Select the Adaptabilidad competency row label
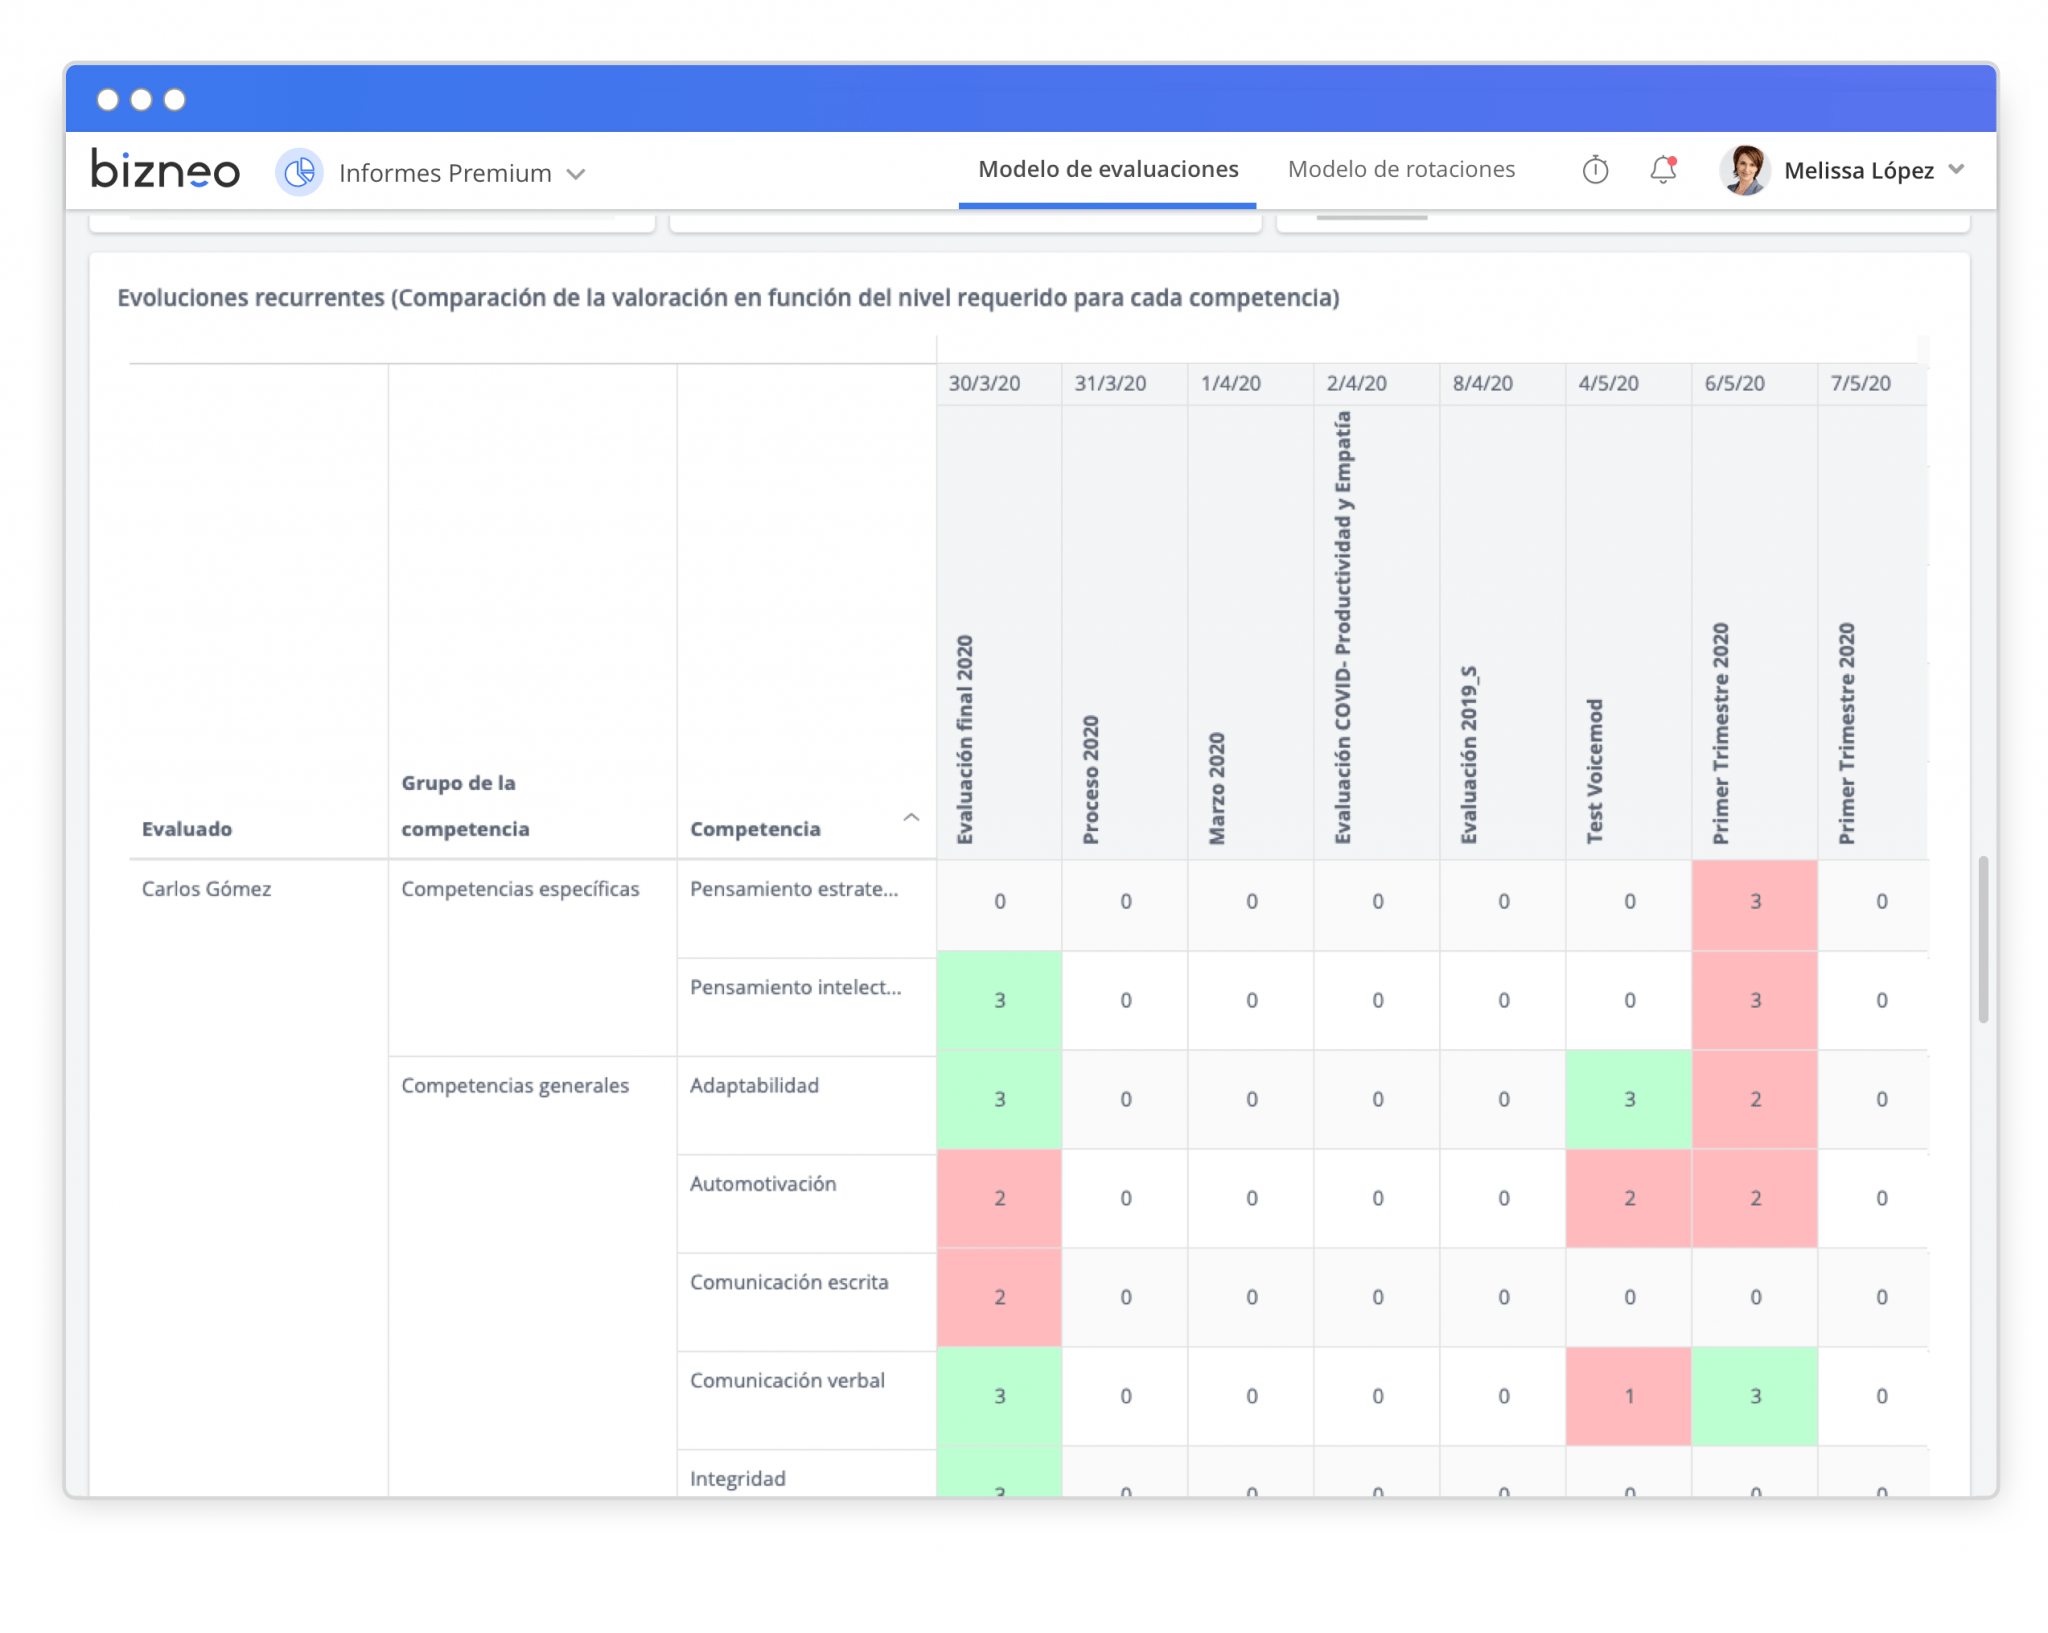The height and width of the screenshot is (1633, 2048). point(754,1085)
